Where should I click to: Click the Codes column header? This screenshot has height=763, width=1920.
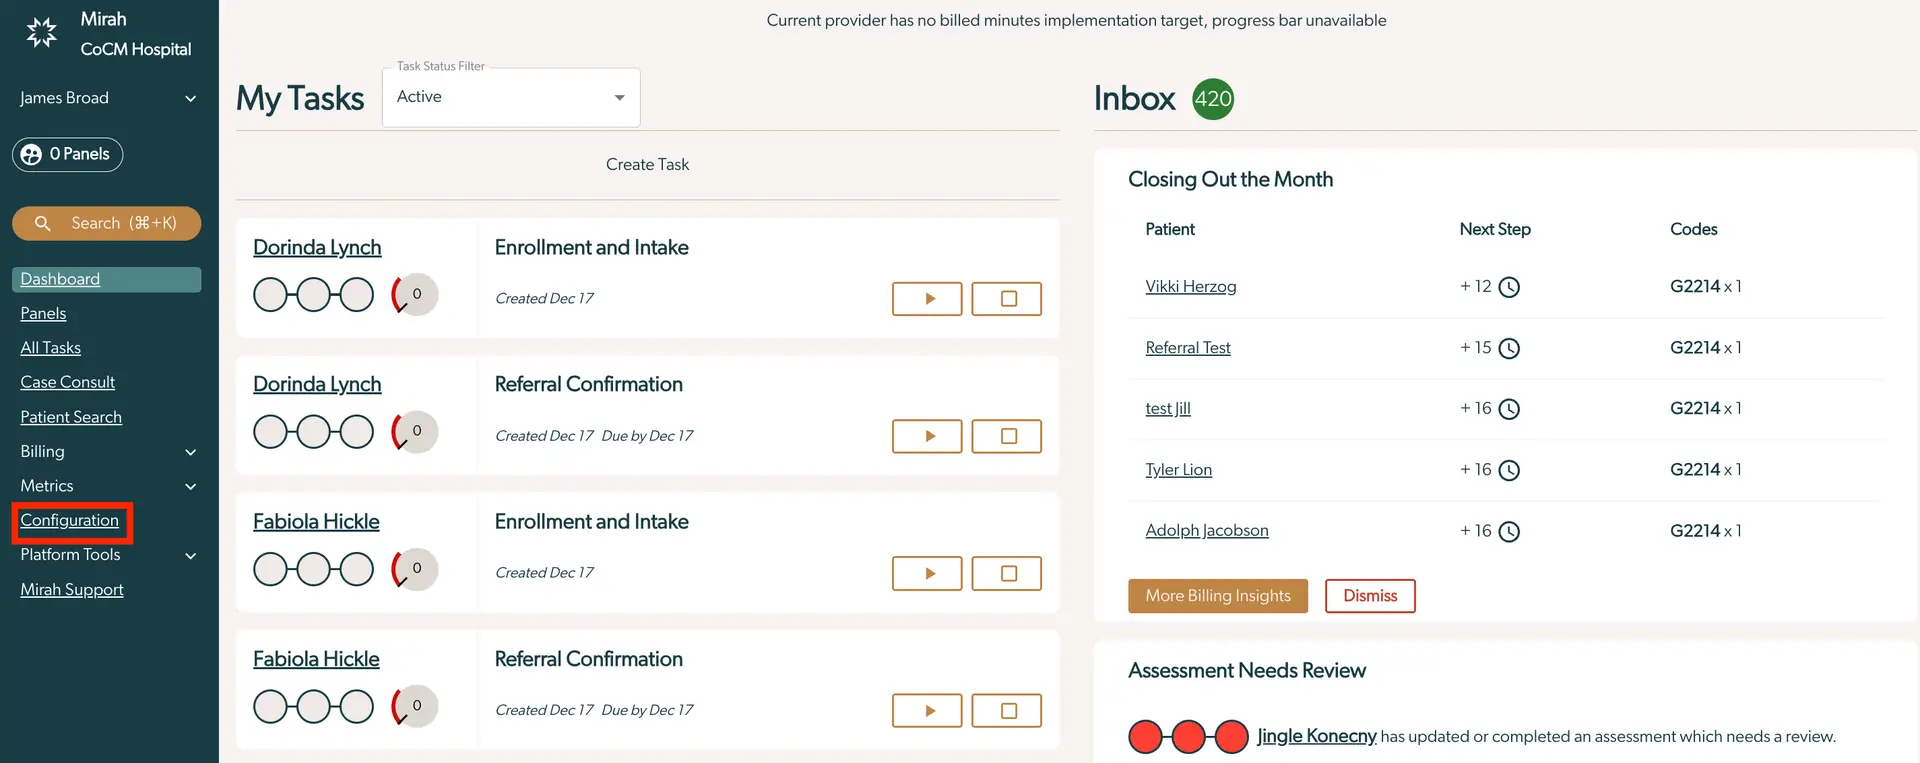tap(1694, 229)
